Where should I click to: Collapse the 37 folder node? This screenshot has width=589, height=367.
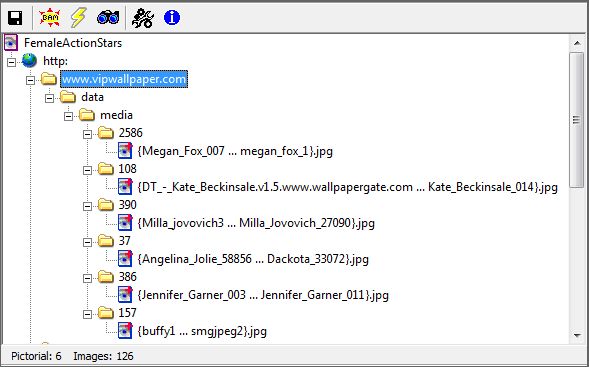pos(88,242)
